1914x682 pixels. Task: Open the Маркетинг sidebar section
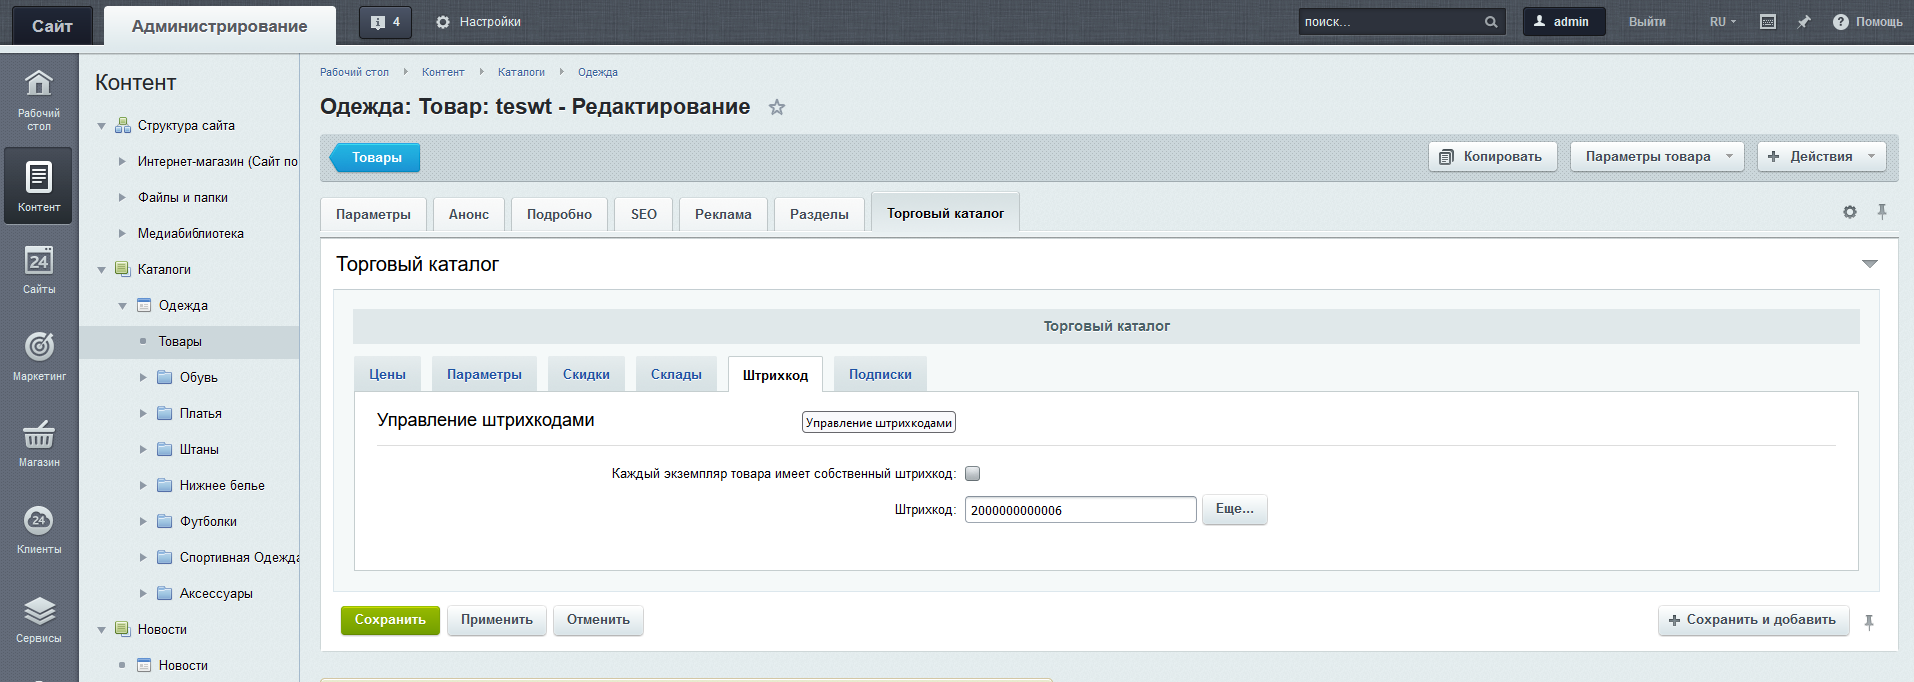(39, 355)
